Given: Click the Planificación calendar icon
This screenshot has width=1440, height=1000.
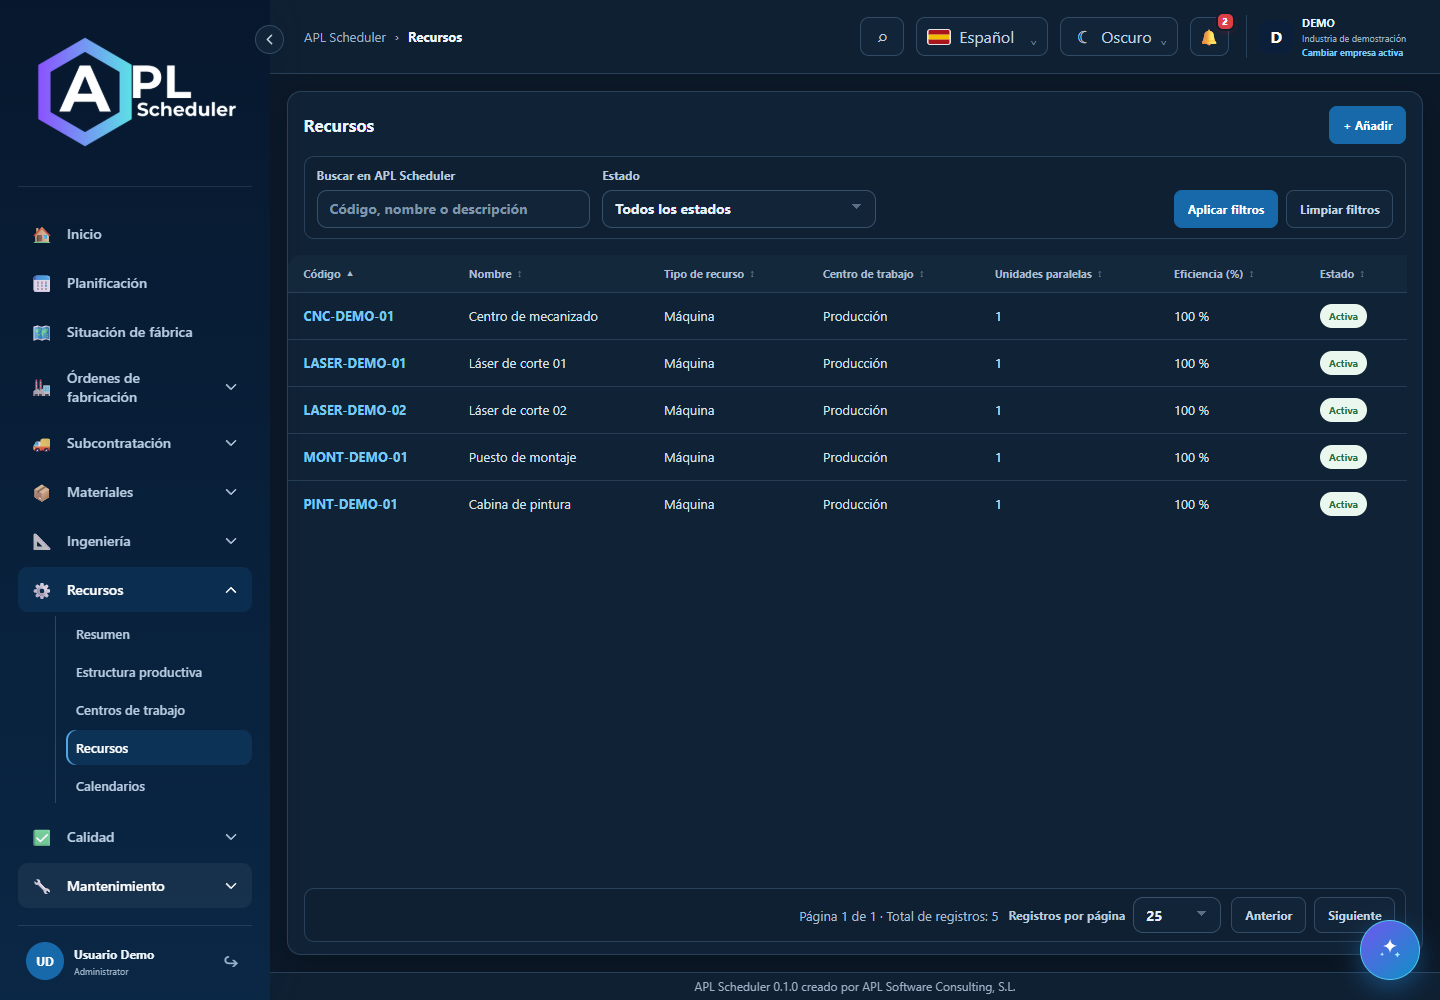Looking at the screenshot, I should [x=42, y=283].
